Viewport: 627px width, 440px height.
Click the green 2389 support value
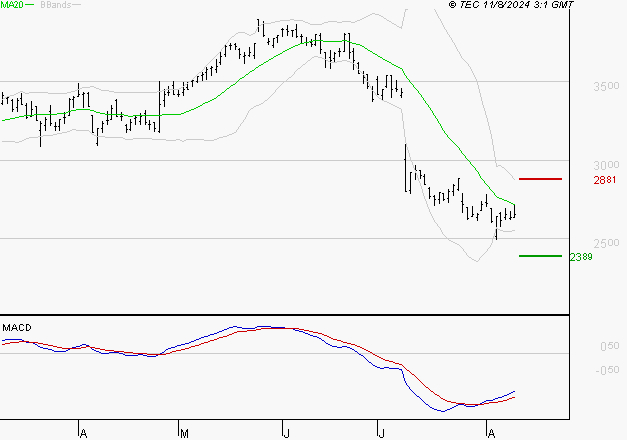[x=581, y=257]
